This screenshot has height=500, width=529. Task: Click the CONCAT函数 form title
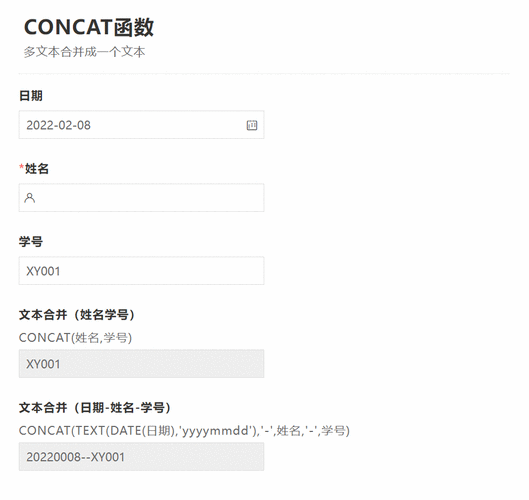tap(89, 27)
